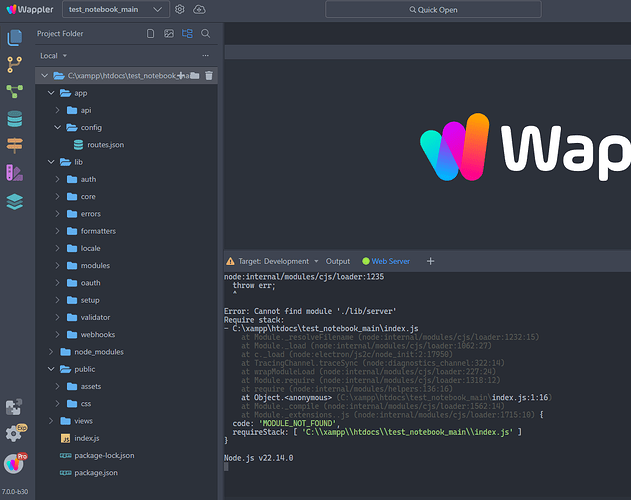Click the project search magnifier icon
631x500 pixels.
coord(206,33)
